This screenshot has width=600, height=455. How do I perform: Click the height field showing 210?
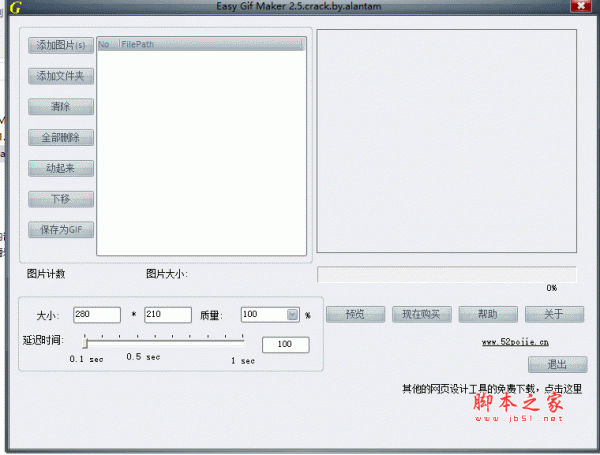pyautogui.click(x=168, y=315)
